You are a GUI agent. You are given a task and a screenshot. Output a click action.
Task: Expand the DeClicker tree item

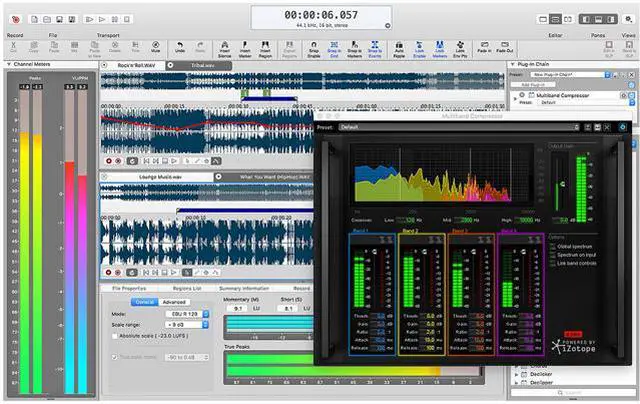tap(516, 374)
